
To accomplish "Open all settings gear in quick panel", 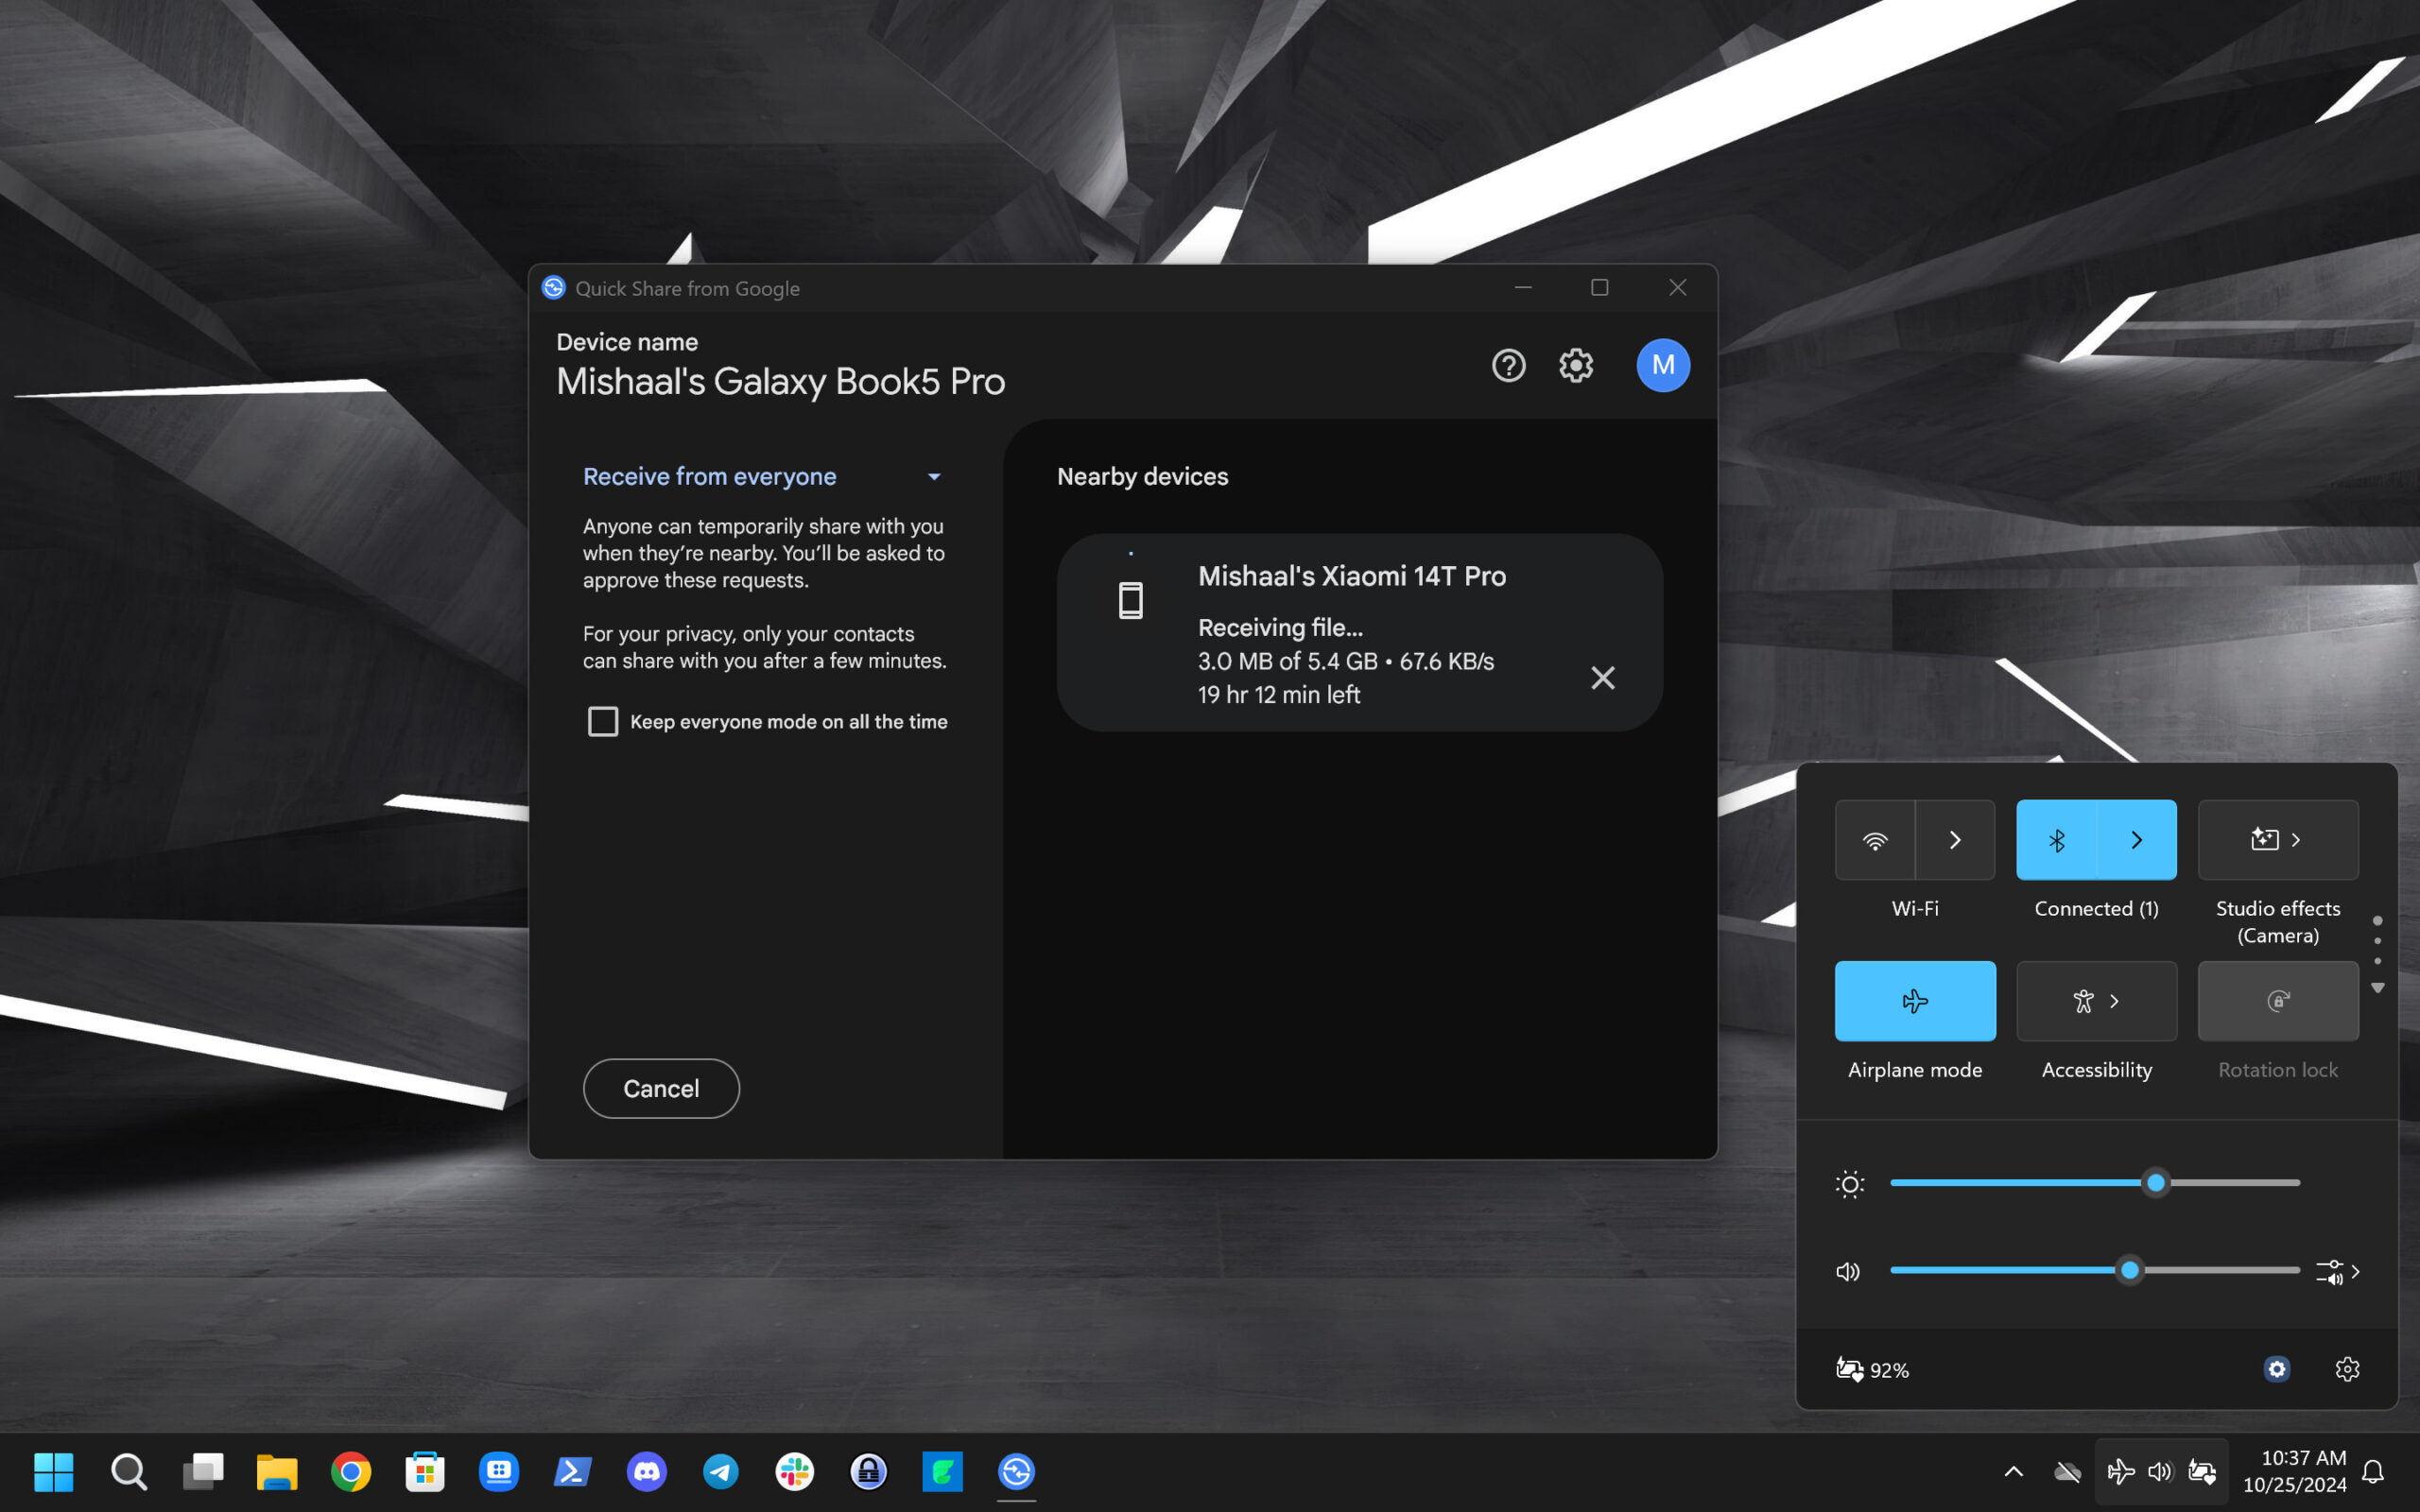I will coord(2347,1369).
